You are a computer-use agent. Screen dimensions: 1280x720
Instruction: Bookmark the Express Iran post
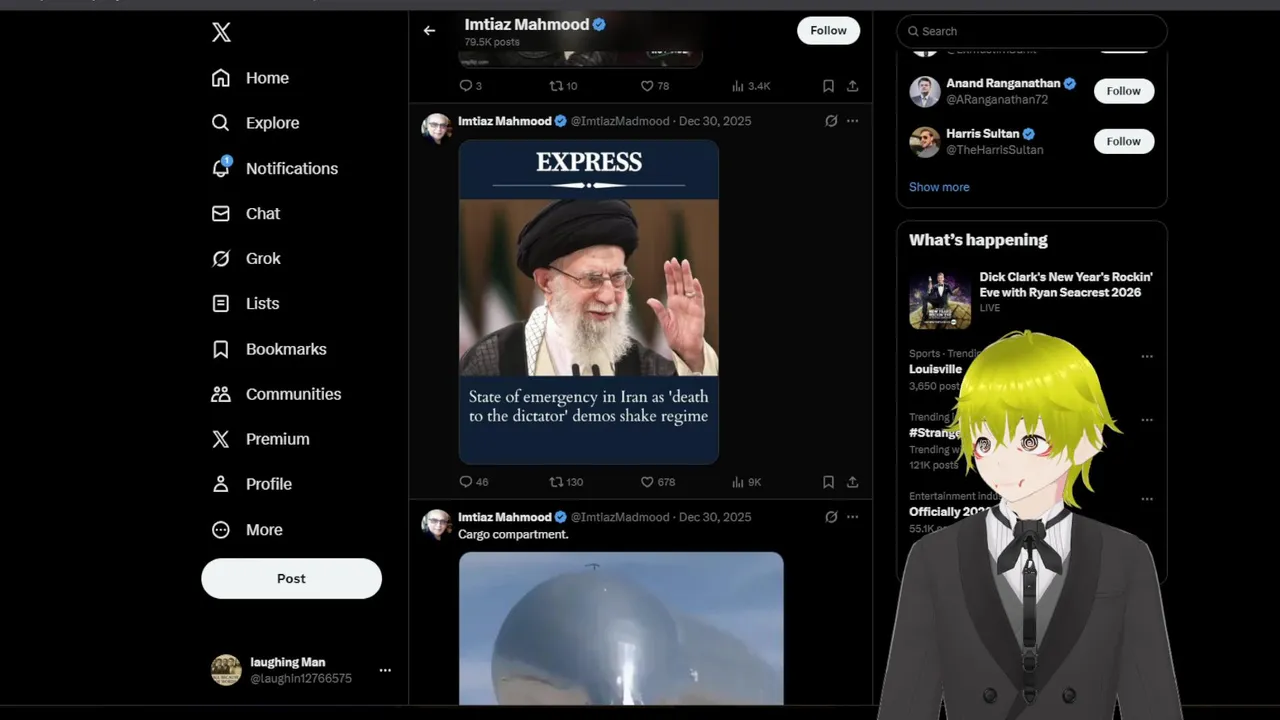click(828, 482)
